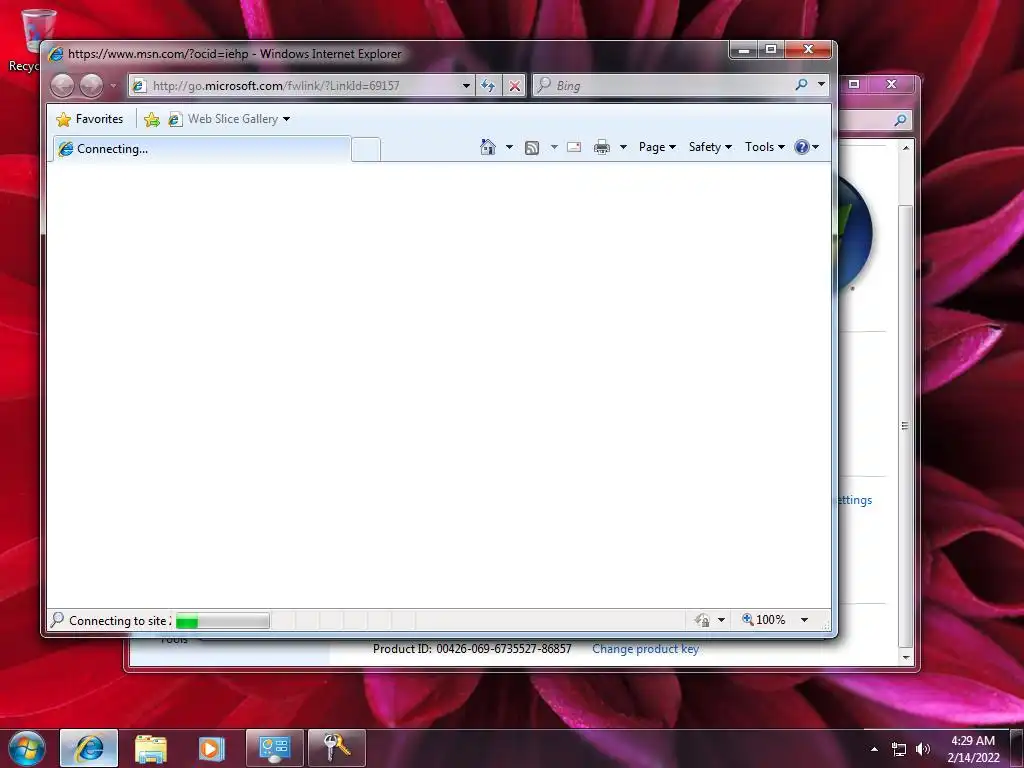Expand security zone dropdown arrow
1024x768 pixels.
[x=721, y=620]
